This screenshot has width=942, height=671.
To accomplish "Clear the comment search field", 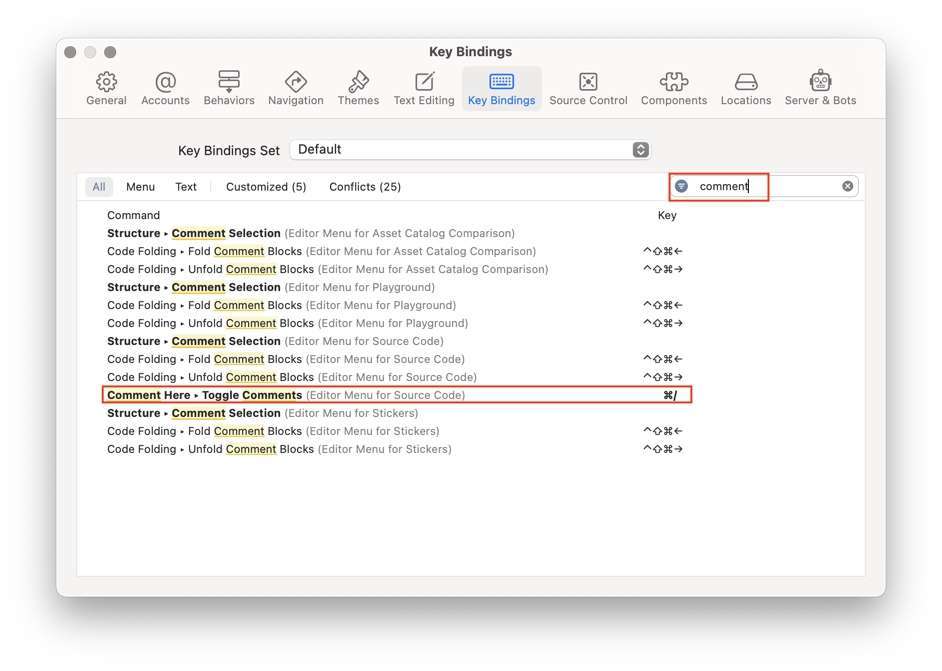I will tap(848, 186).
